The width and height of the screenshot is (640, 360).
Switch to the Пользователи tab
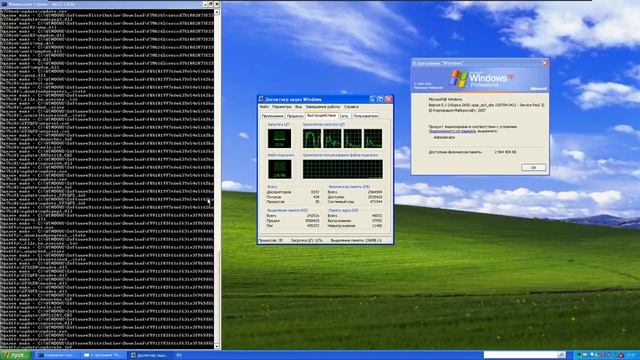[x=365, y=116]
